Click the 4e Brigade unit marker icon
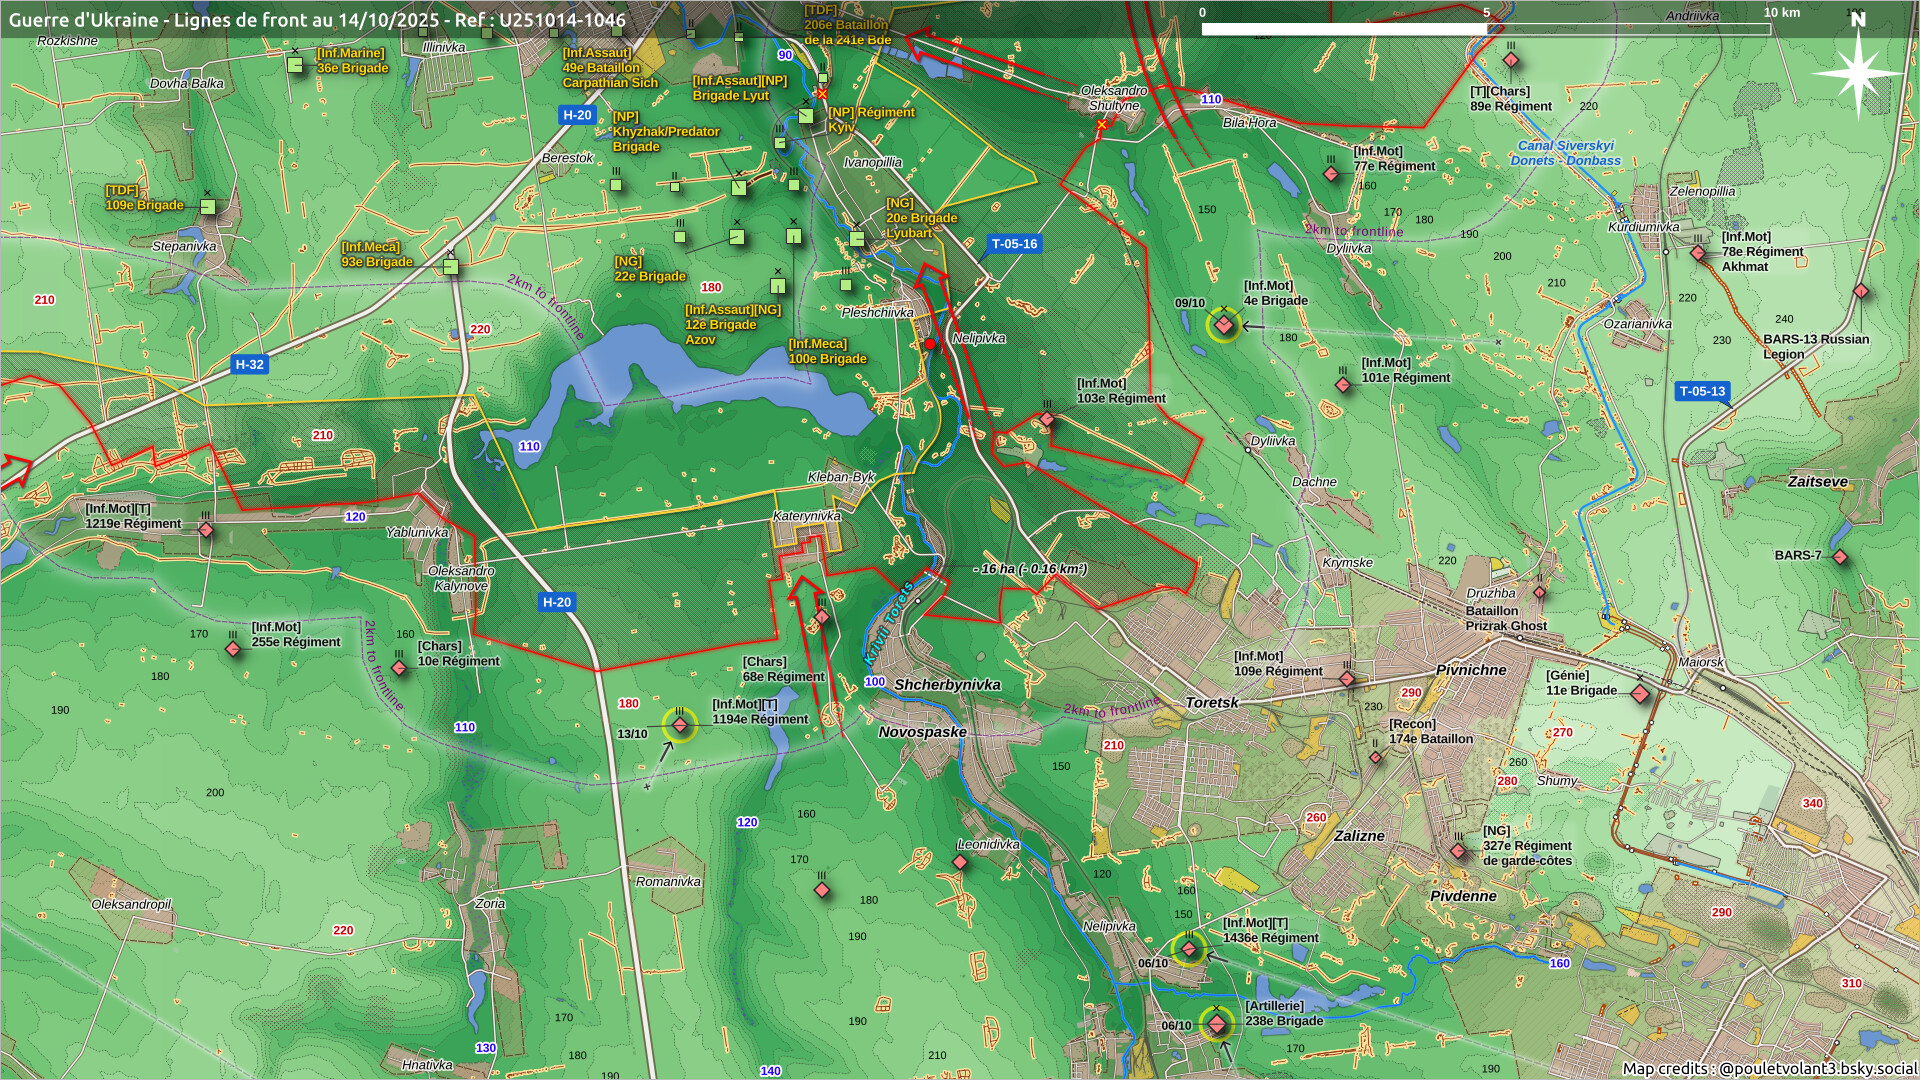 point(1223,325)
